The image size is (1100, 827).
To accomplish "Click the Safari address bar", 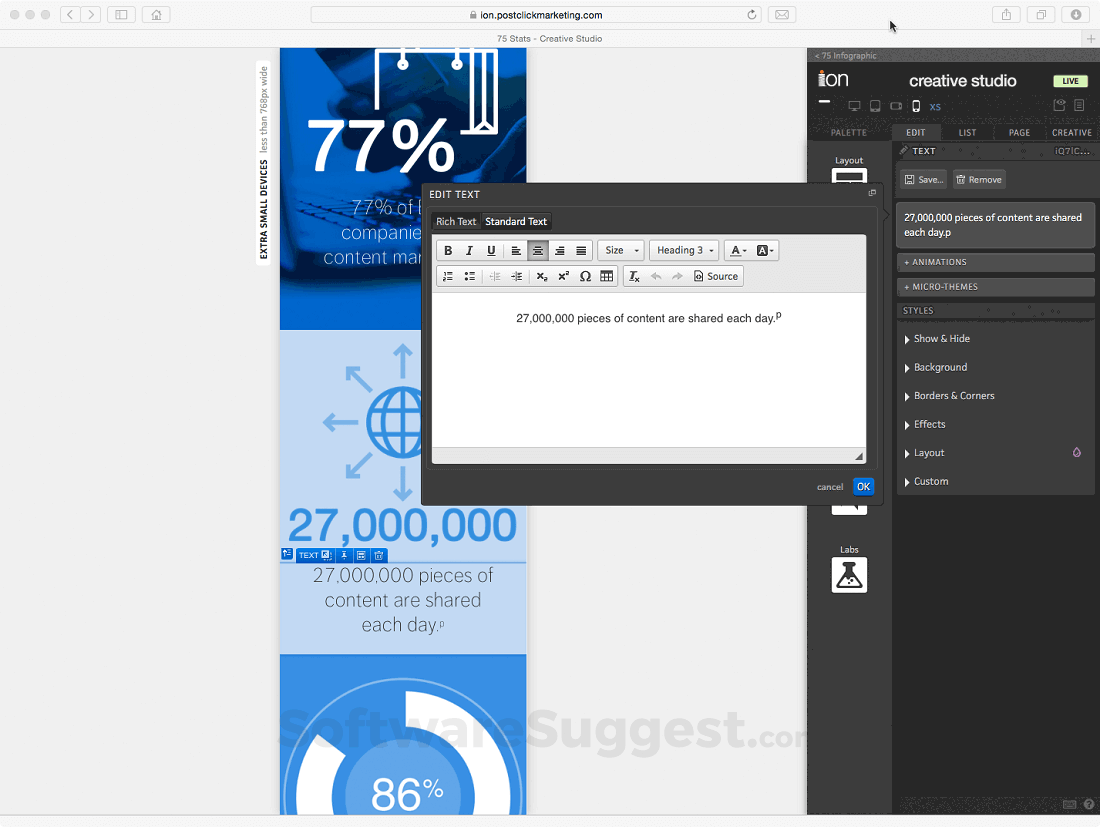I will (x=535, y=15).
